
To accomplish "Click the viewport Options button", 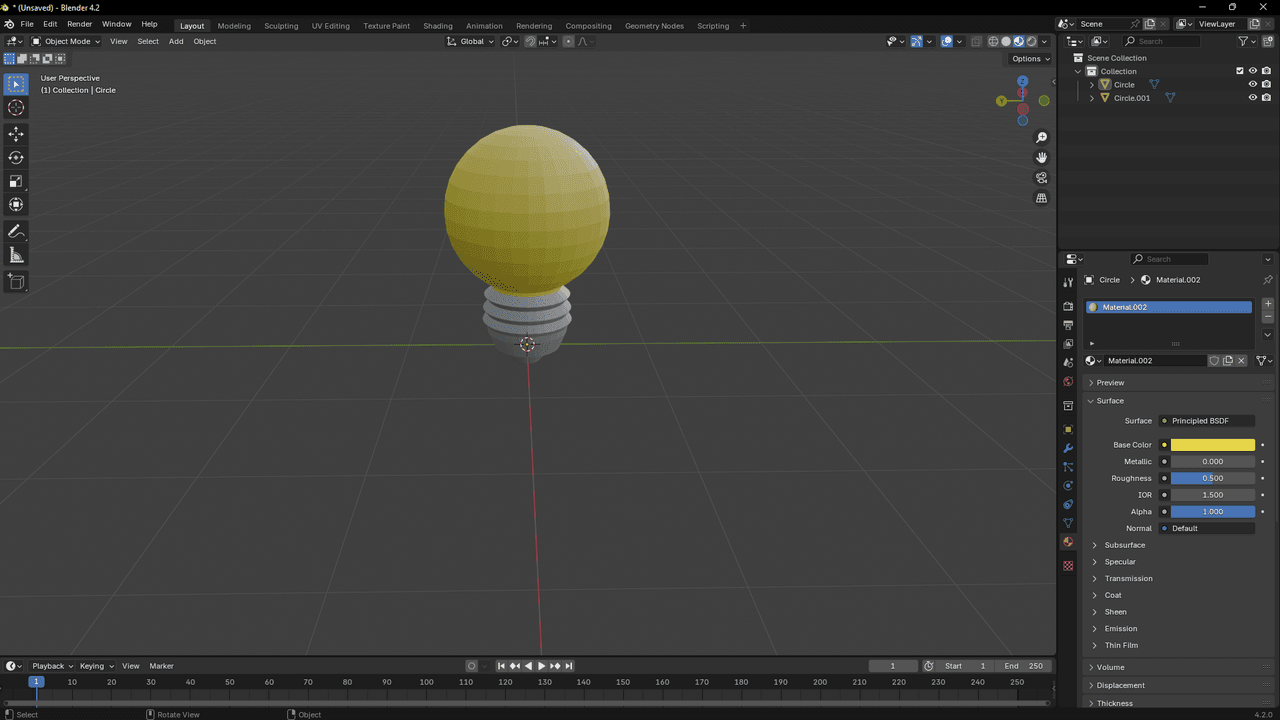I will point(1030,59).
